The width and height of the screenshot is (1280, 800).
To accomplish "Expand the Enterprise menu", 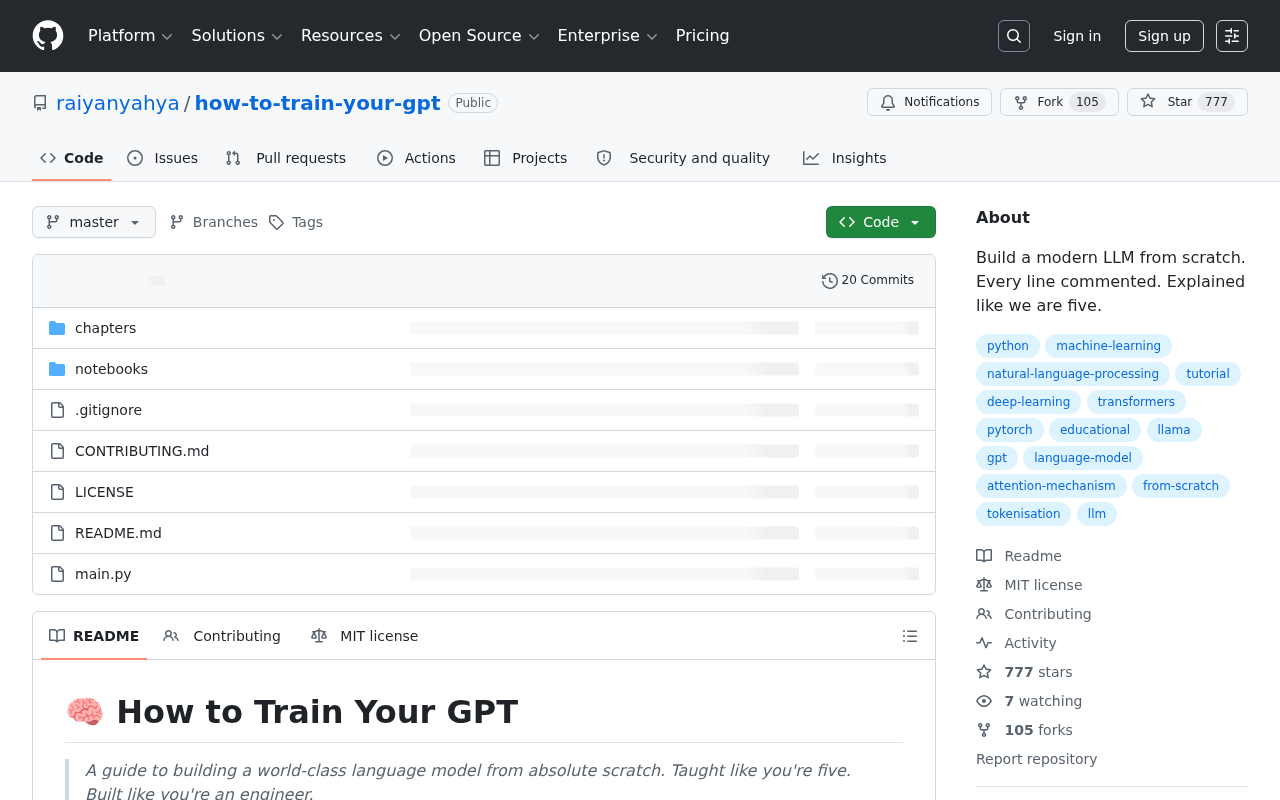I will coord(607,36).
